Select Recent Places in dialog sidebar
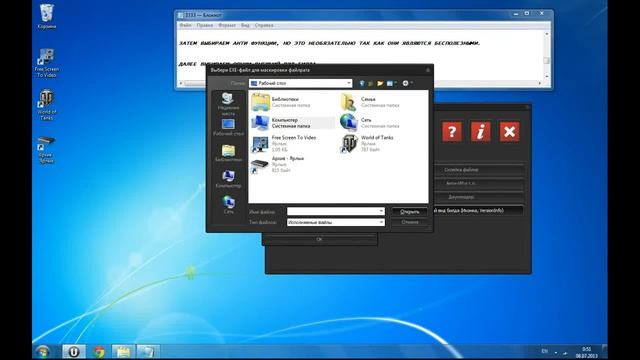The width and height of the screenshot is (640, 360). [228, 104]
